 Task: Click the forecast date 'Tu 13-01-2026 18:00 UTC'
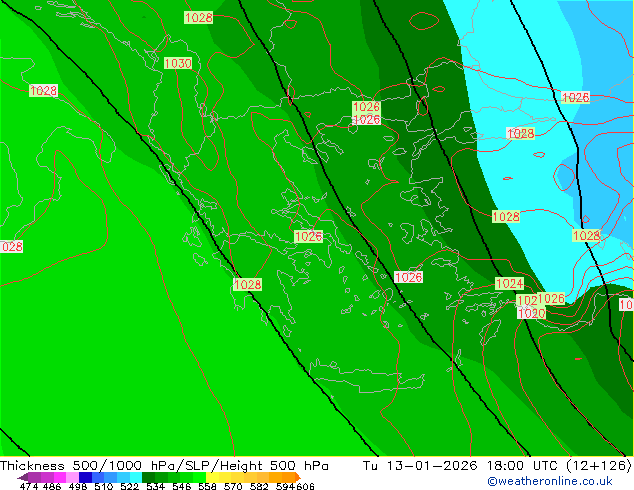pyautogui.click(x=460, y=465)
